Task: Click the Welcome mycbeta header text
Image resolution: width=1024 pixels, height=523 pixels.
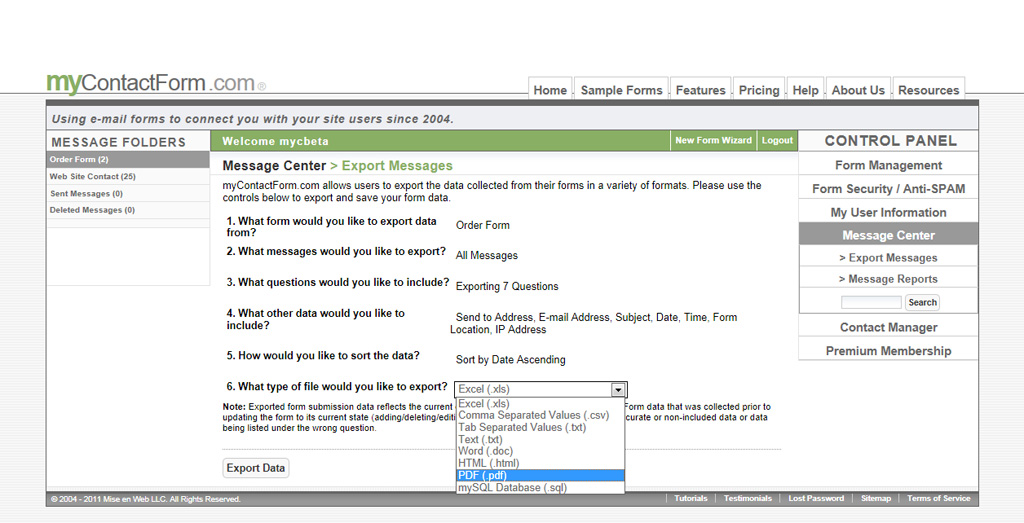Action: [x=275, y=141]
